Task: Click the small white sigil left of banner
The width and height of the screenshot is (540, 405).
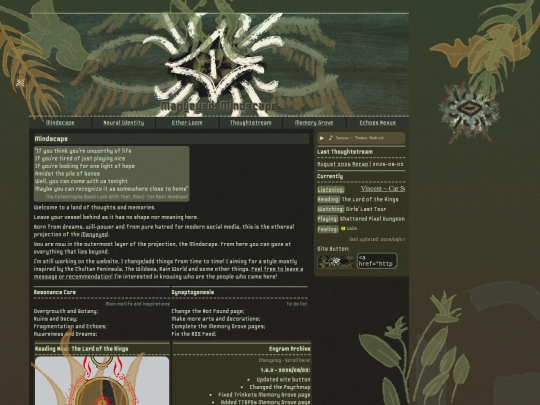Action: coord(21,82)
